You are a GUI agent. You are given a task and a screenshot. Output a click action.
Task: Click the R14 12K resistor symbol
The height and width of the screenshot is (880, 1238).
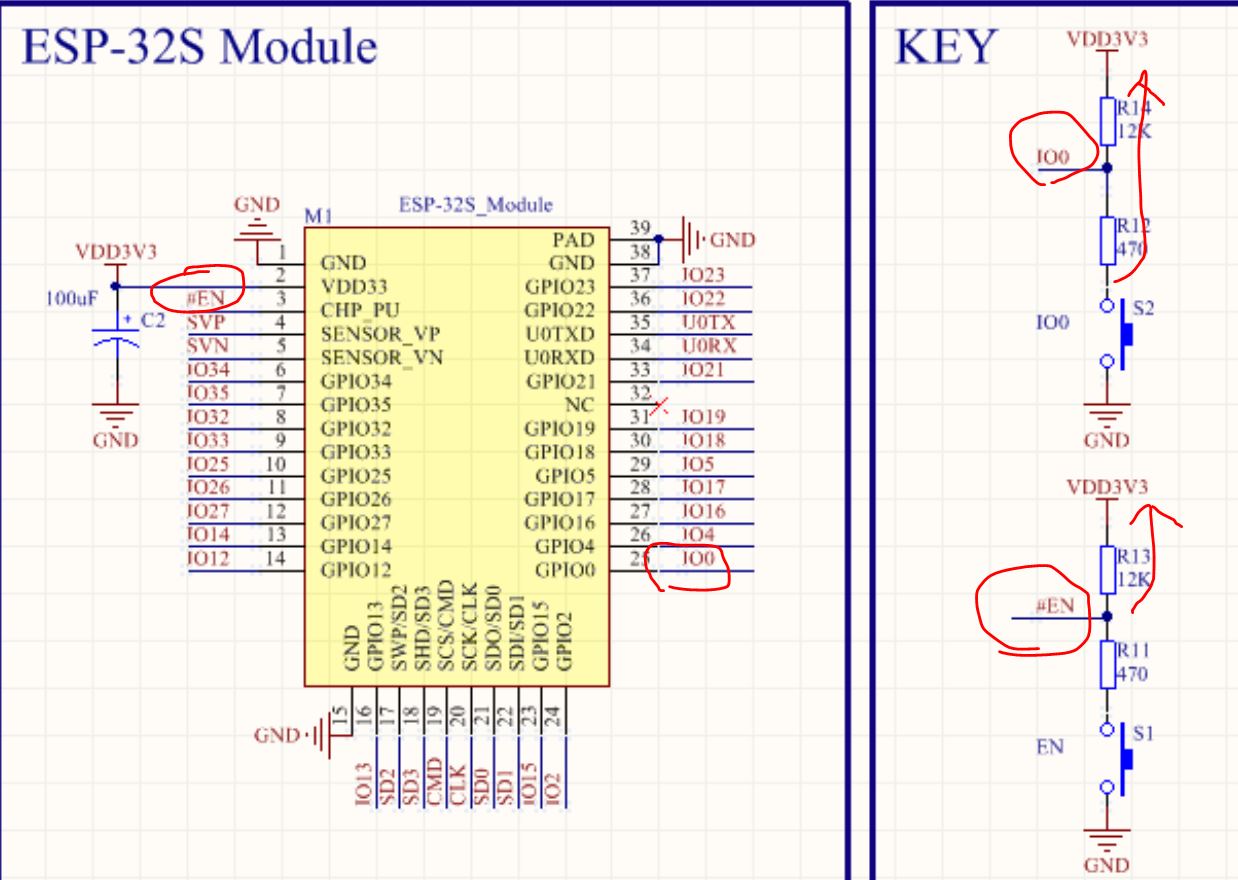click(1106, 121)
